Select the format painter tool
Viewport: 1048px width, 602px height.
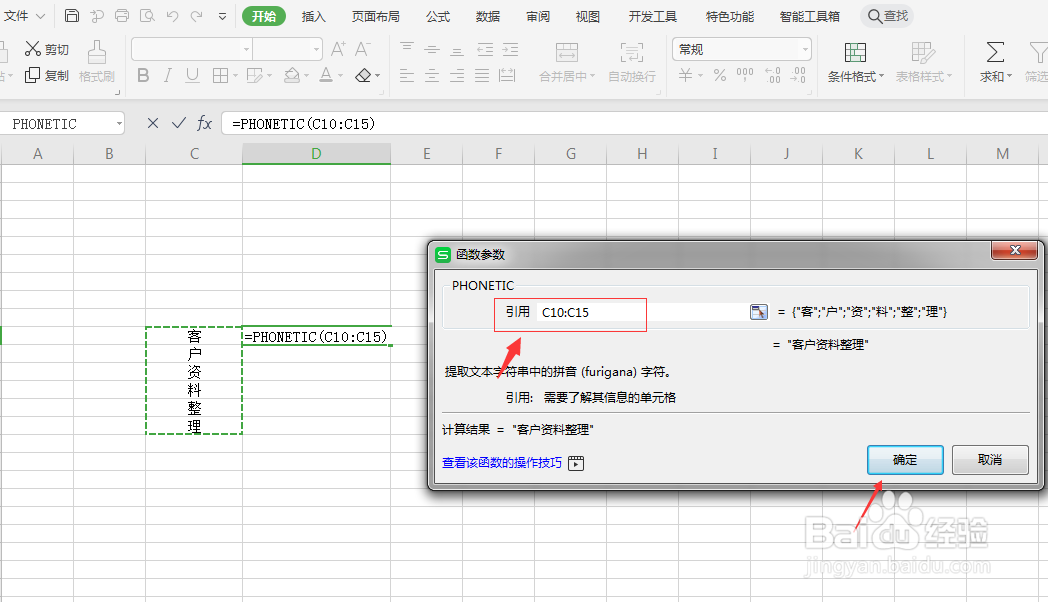coord(97,60)
